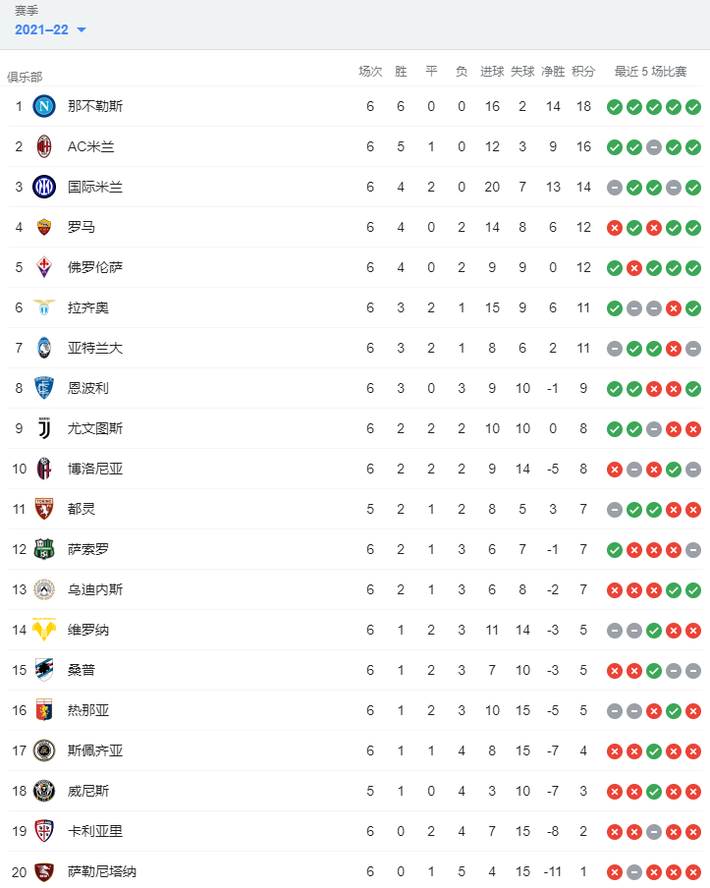Click the 净胜 column header
The height and width of the screenshot is (888, 710).
click(x=553, y=71)
